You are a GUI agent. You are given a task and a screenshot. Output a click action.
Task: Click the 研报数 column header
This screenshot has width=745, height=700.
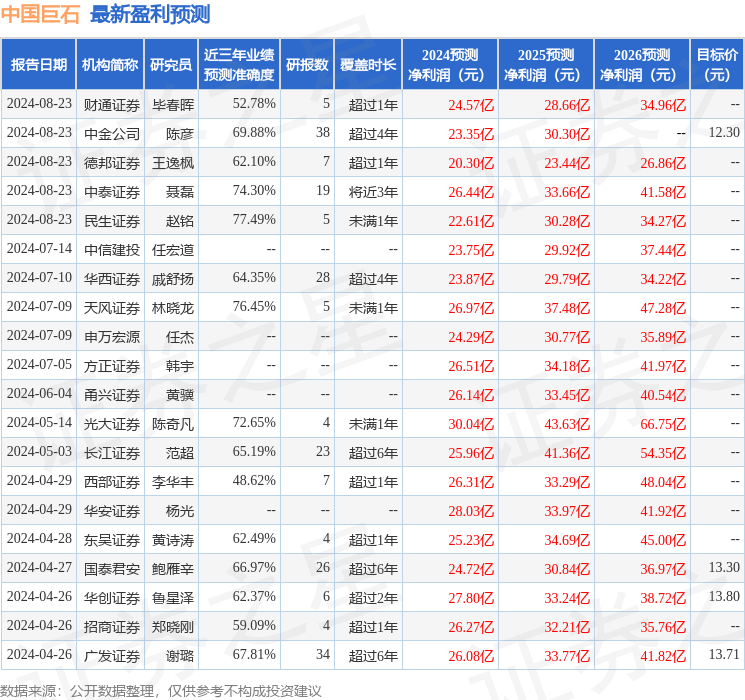307,65
